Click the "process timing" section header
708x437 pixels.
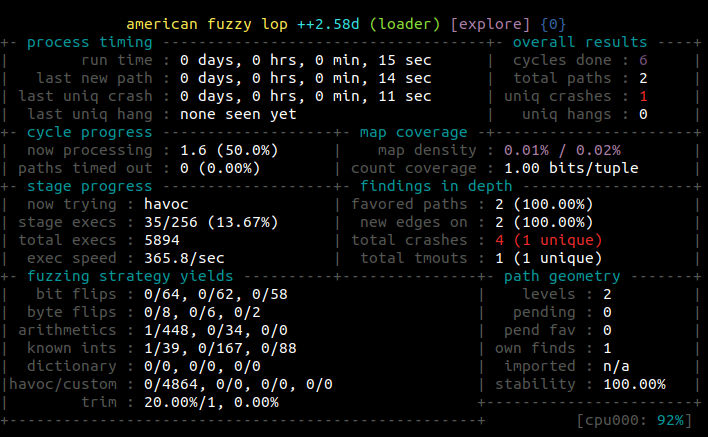(89, 42)
